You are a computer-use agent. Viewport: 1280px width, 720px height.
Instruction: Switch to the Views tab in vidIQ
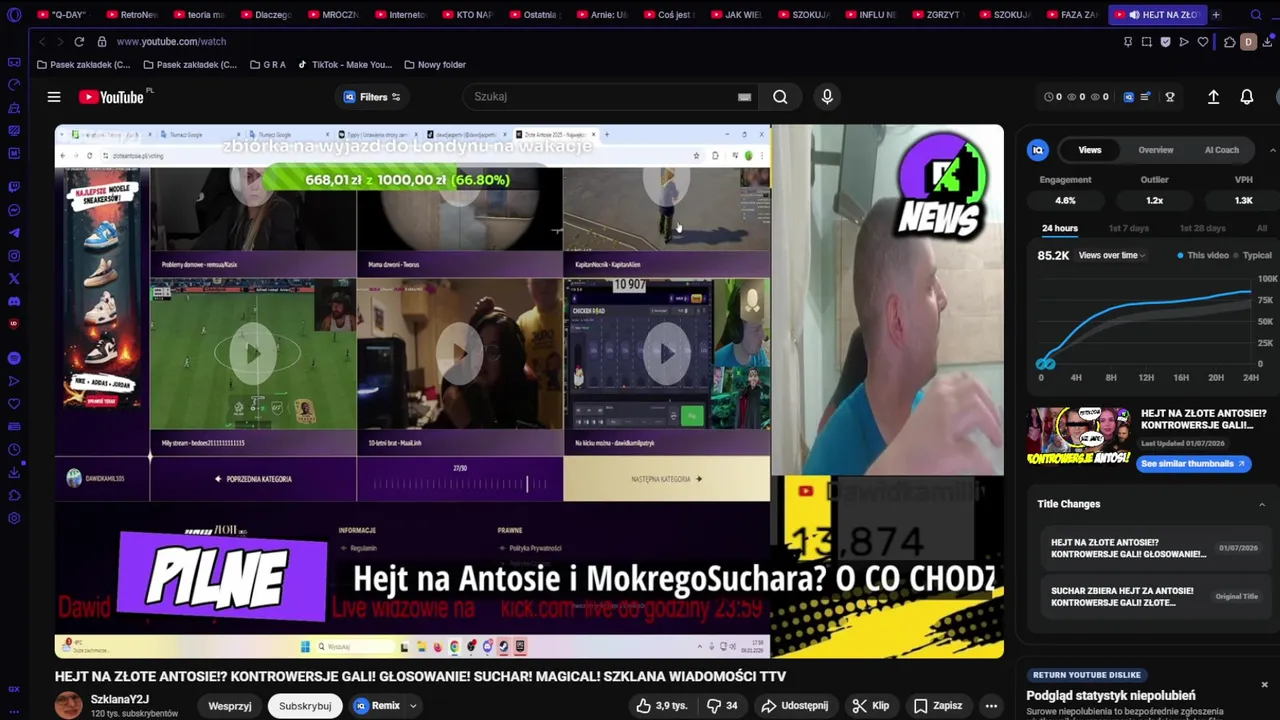pyautogui.click(x=1090, y=150)
